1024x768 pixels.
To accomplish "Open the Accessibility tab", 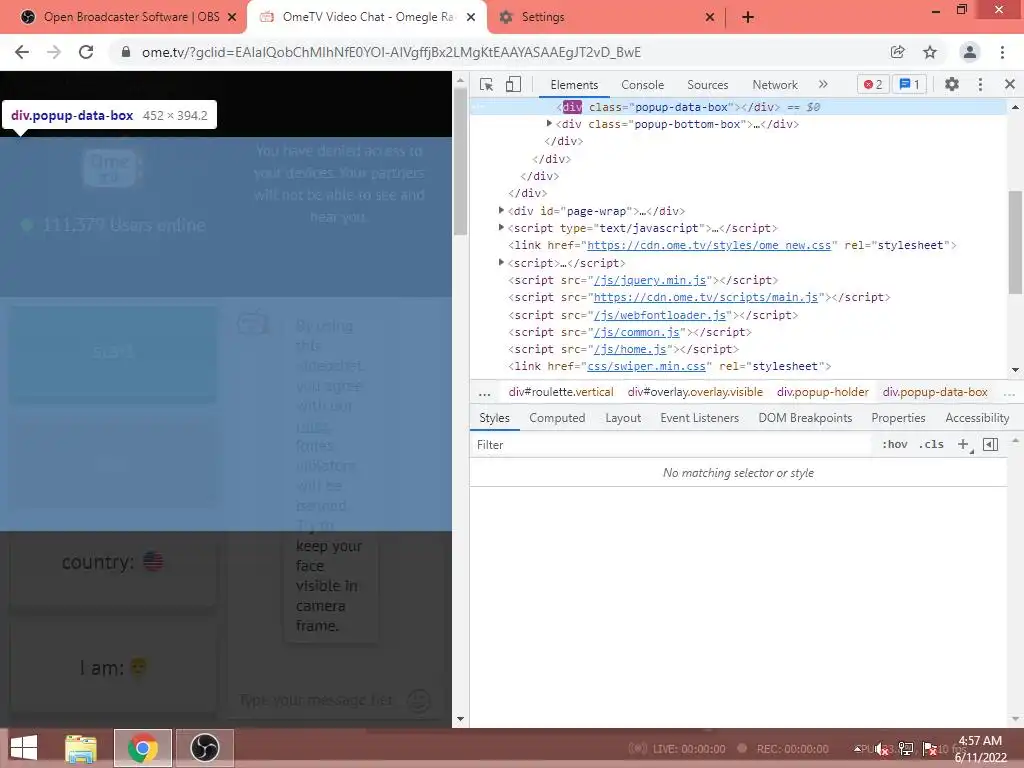I will (x=977, y=418).
